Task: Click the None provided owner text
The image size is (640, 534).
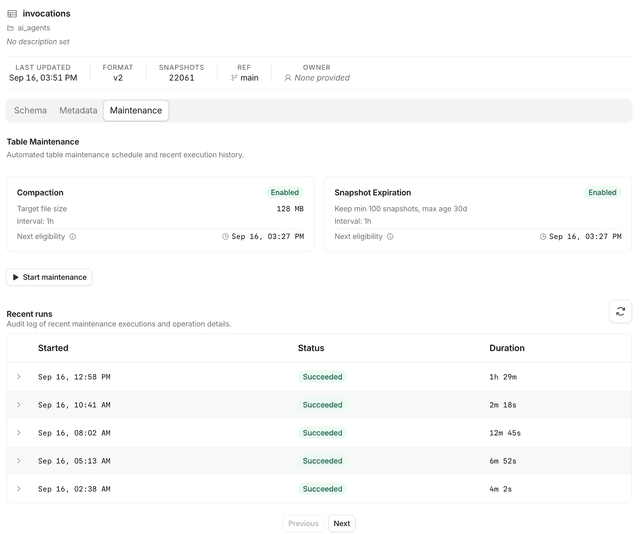Action: point(322,78)
